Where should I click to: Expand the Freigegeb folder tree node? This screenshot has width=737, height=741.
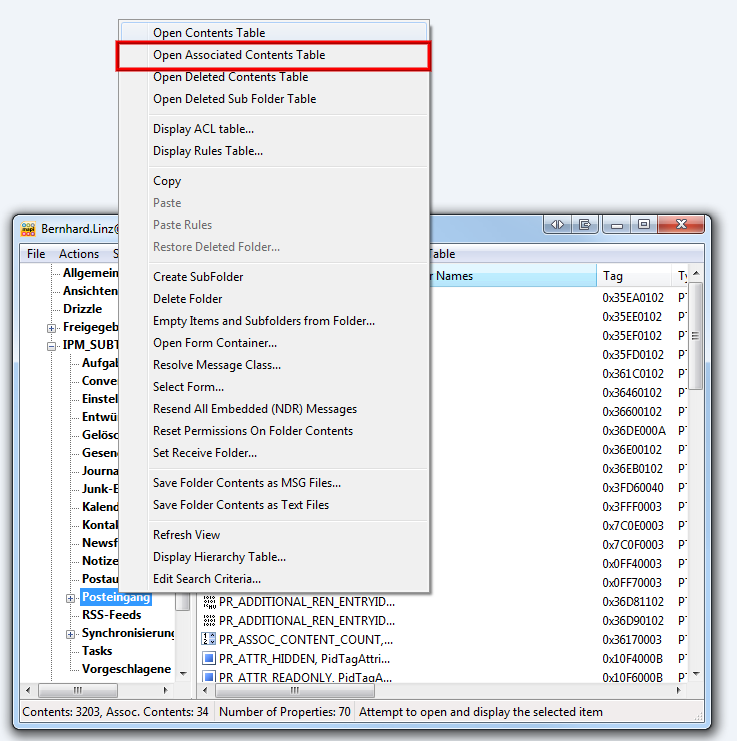[x=51, y=328]
